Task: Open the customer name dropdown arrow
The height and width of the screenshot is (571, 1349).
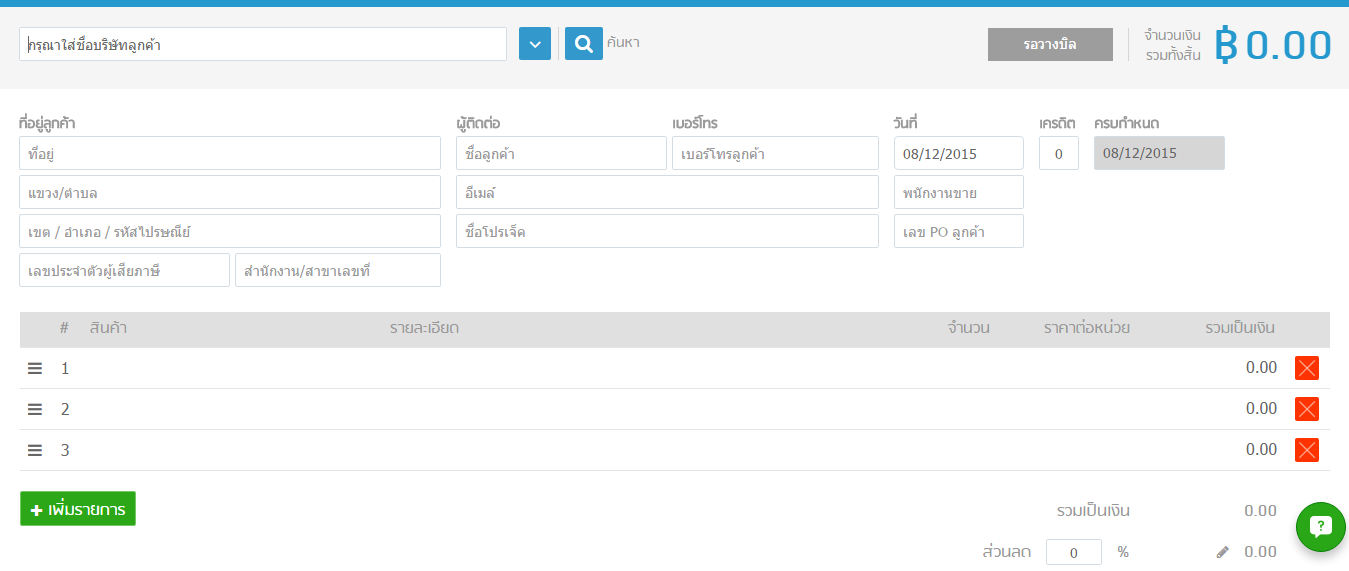Action: point(535,44)
